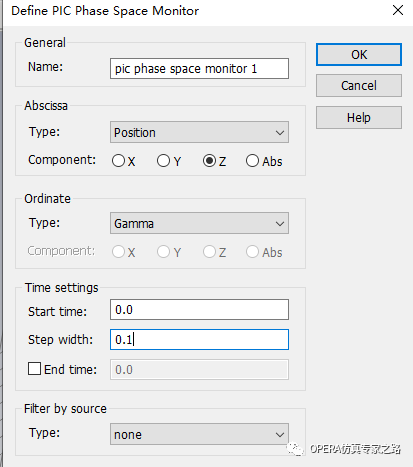The height and width of the screenshot is (467, 413).
Task: Click the Filter source none dropdown arrow
Action: click(x=280, y=435)
